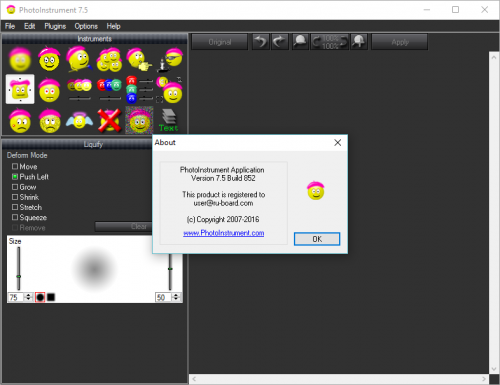
Task: Select the multiple smileys Clone instrument
Action: pos(109,59)
